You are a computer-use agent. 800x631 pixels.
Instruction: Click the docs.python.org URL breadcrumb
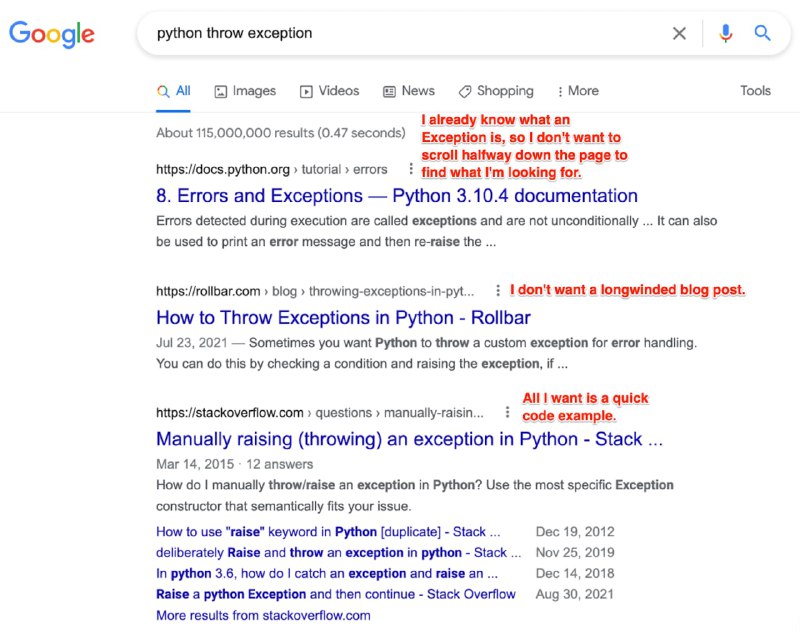pos(271,169)
